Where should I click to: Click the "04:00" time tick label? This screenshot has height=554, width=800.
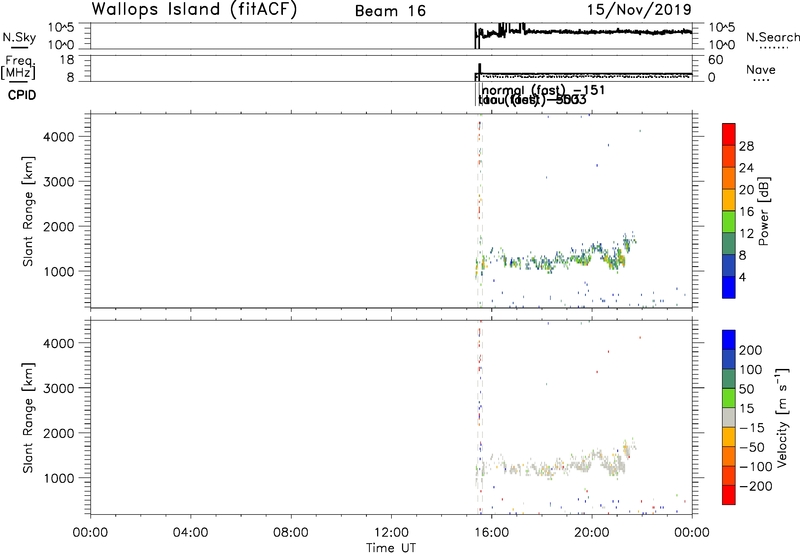(x=190, y=533)
